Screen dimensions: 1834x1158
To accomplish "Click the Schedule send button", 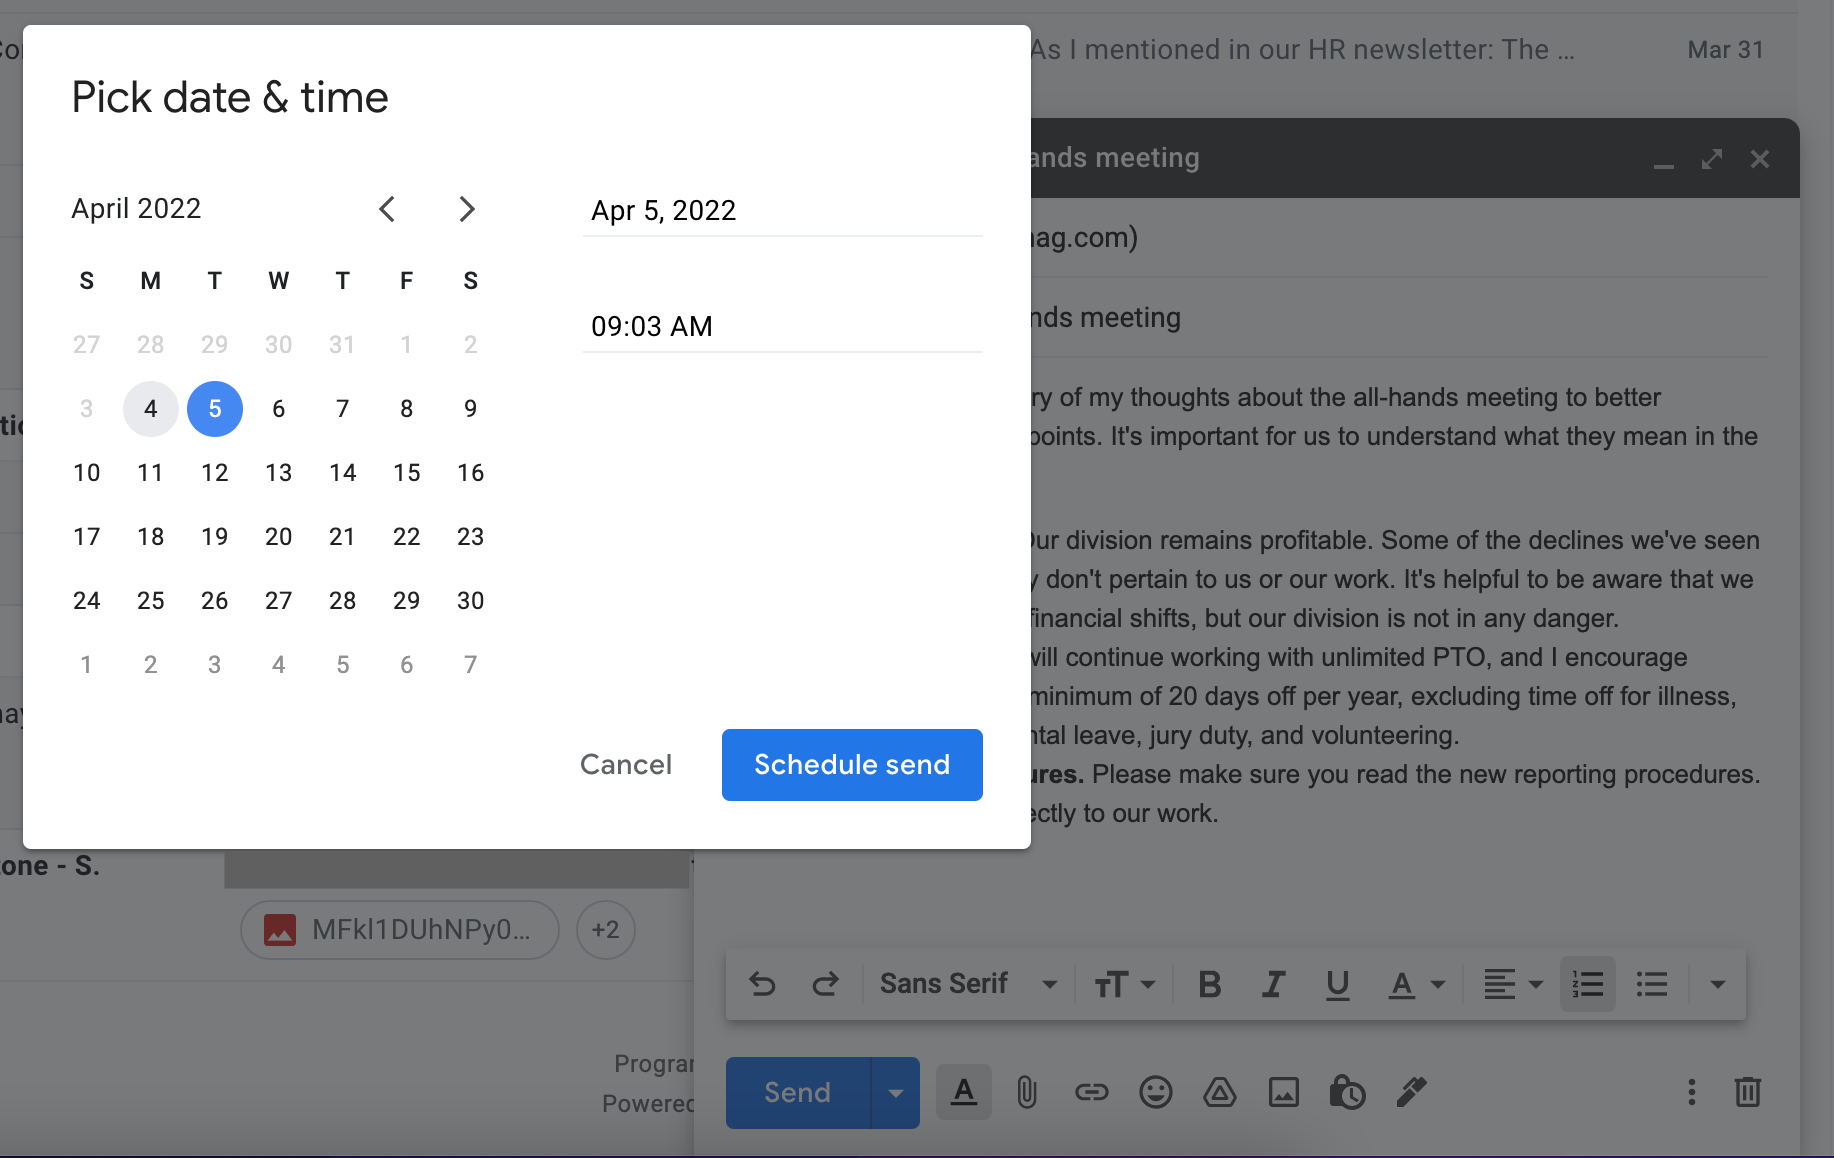I will [x=851, y=765].
